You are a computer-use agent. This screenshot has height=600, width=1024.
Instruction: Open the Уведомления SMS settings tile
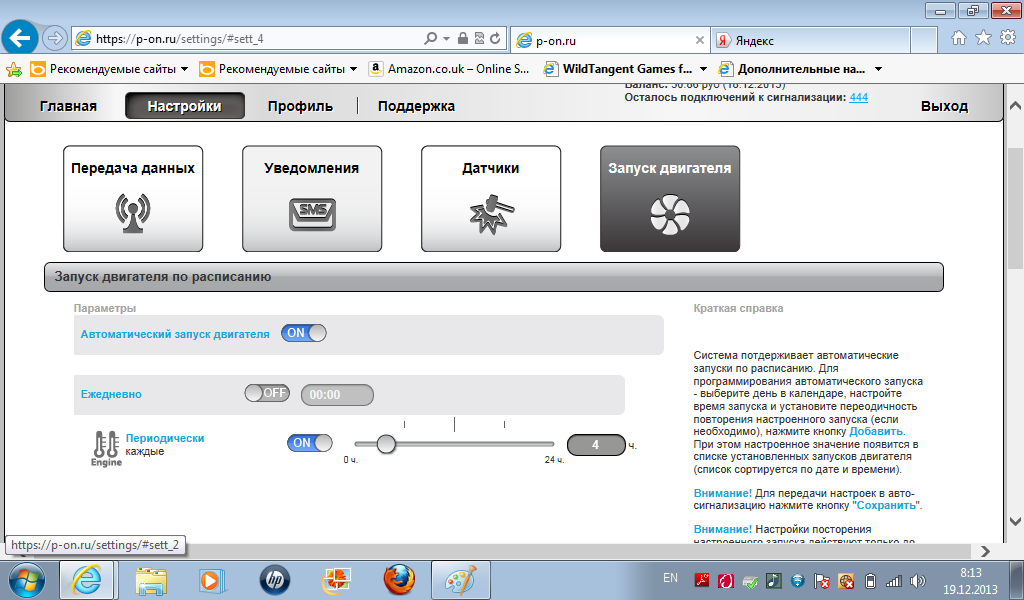(311, 198)
